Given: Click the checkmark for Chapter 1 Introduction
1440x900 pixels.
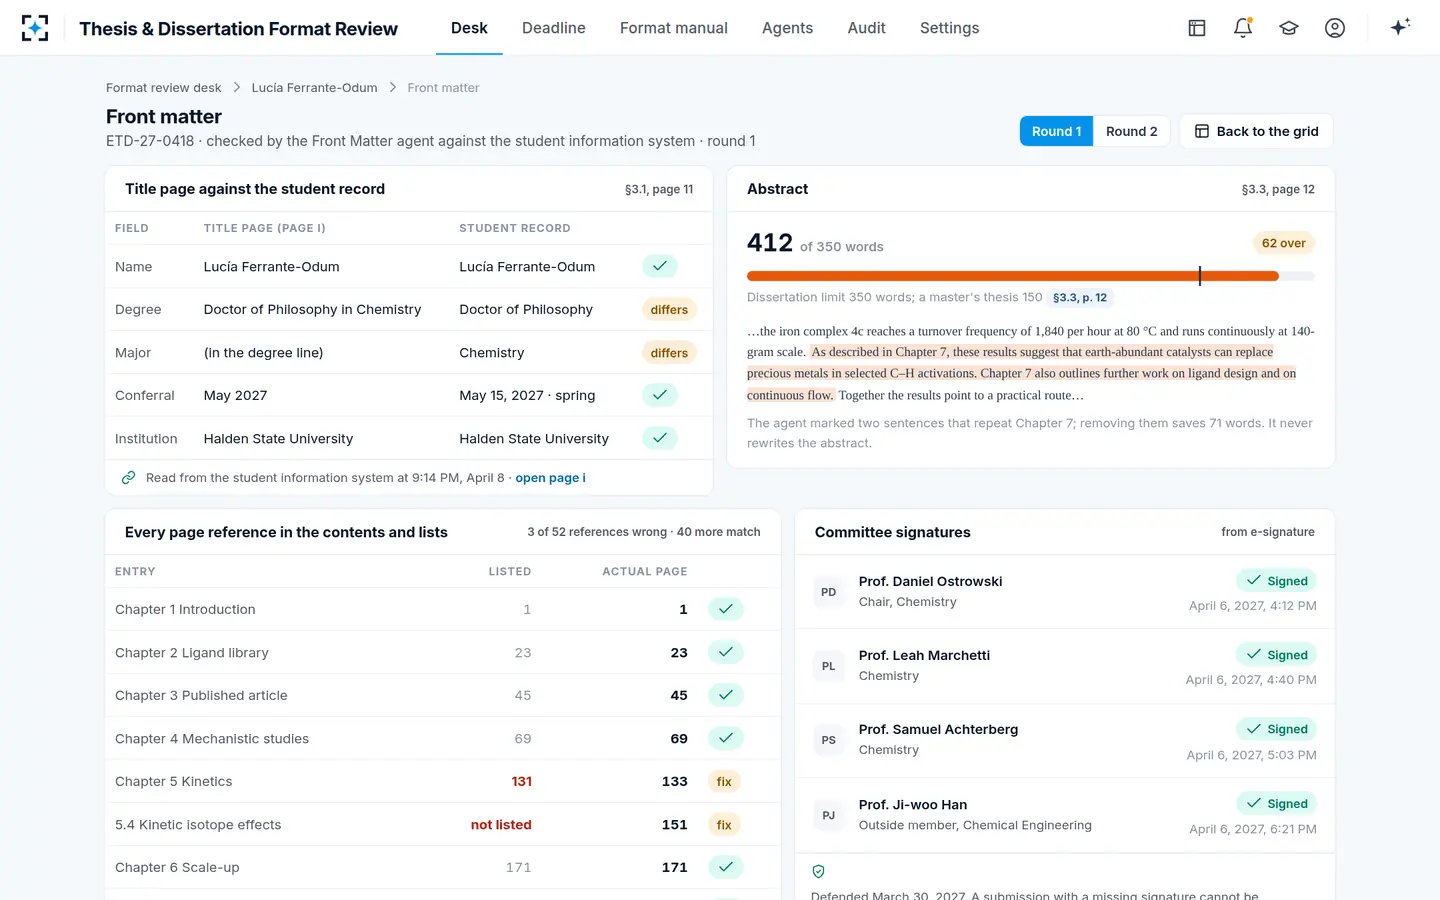Looking at the screenshot, I should (x=726, y=609).
